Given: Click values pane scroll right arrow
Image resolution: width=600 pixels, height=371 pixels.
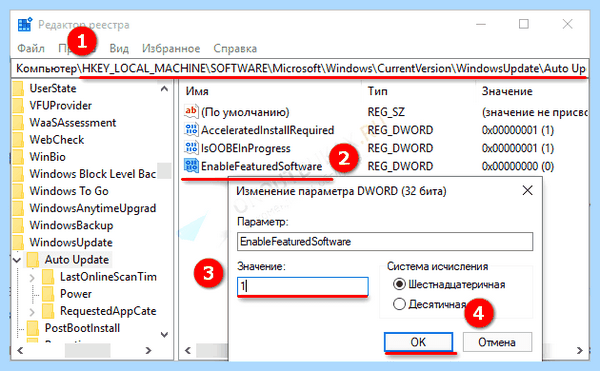Looking at the screenshot, I should pyautogui.click(x=580, y=350).
